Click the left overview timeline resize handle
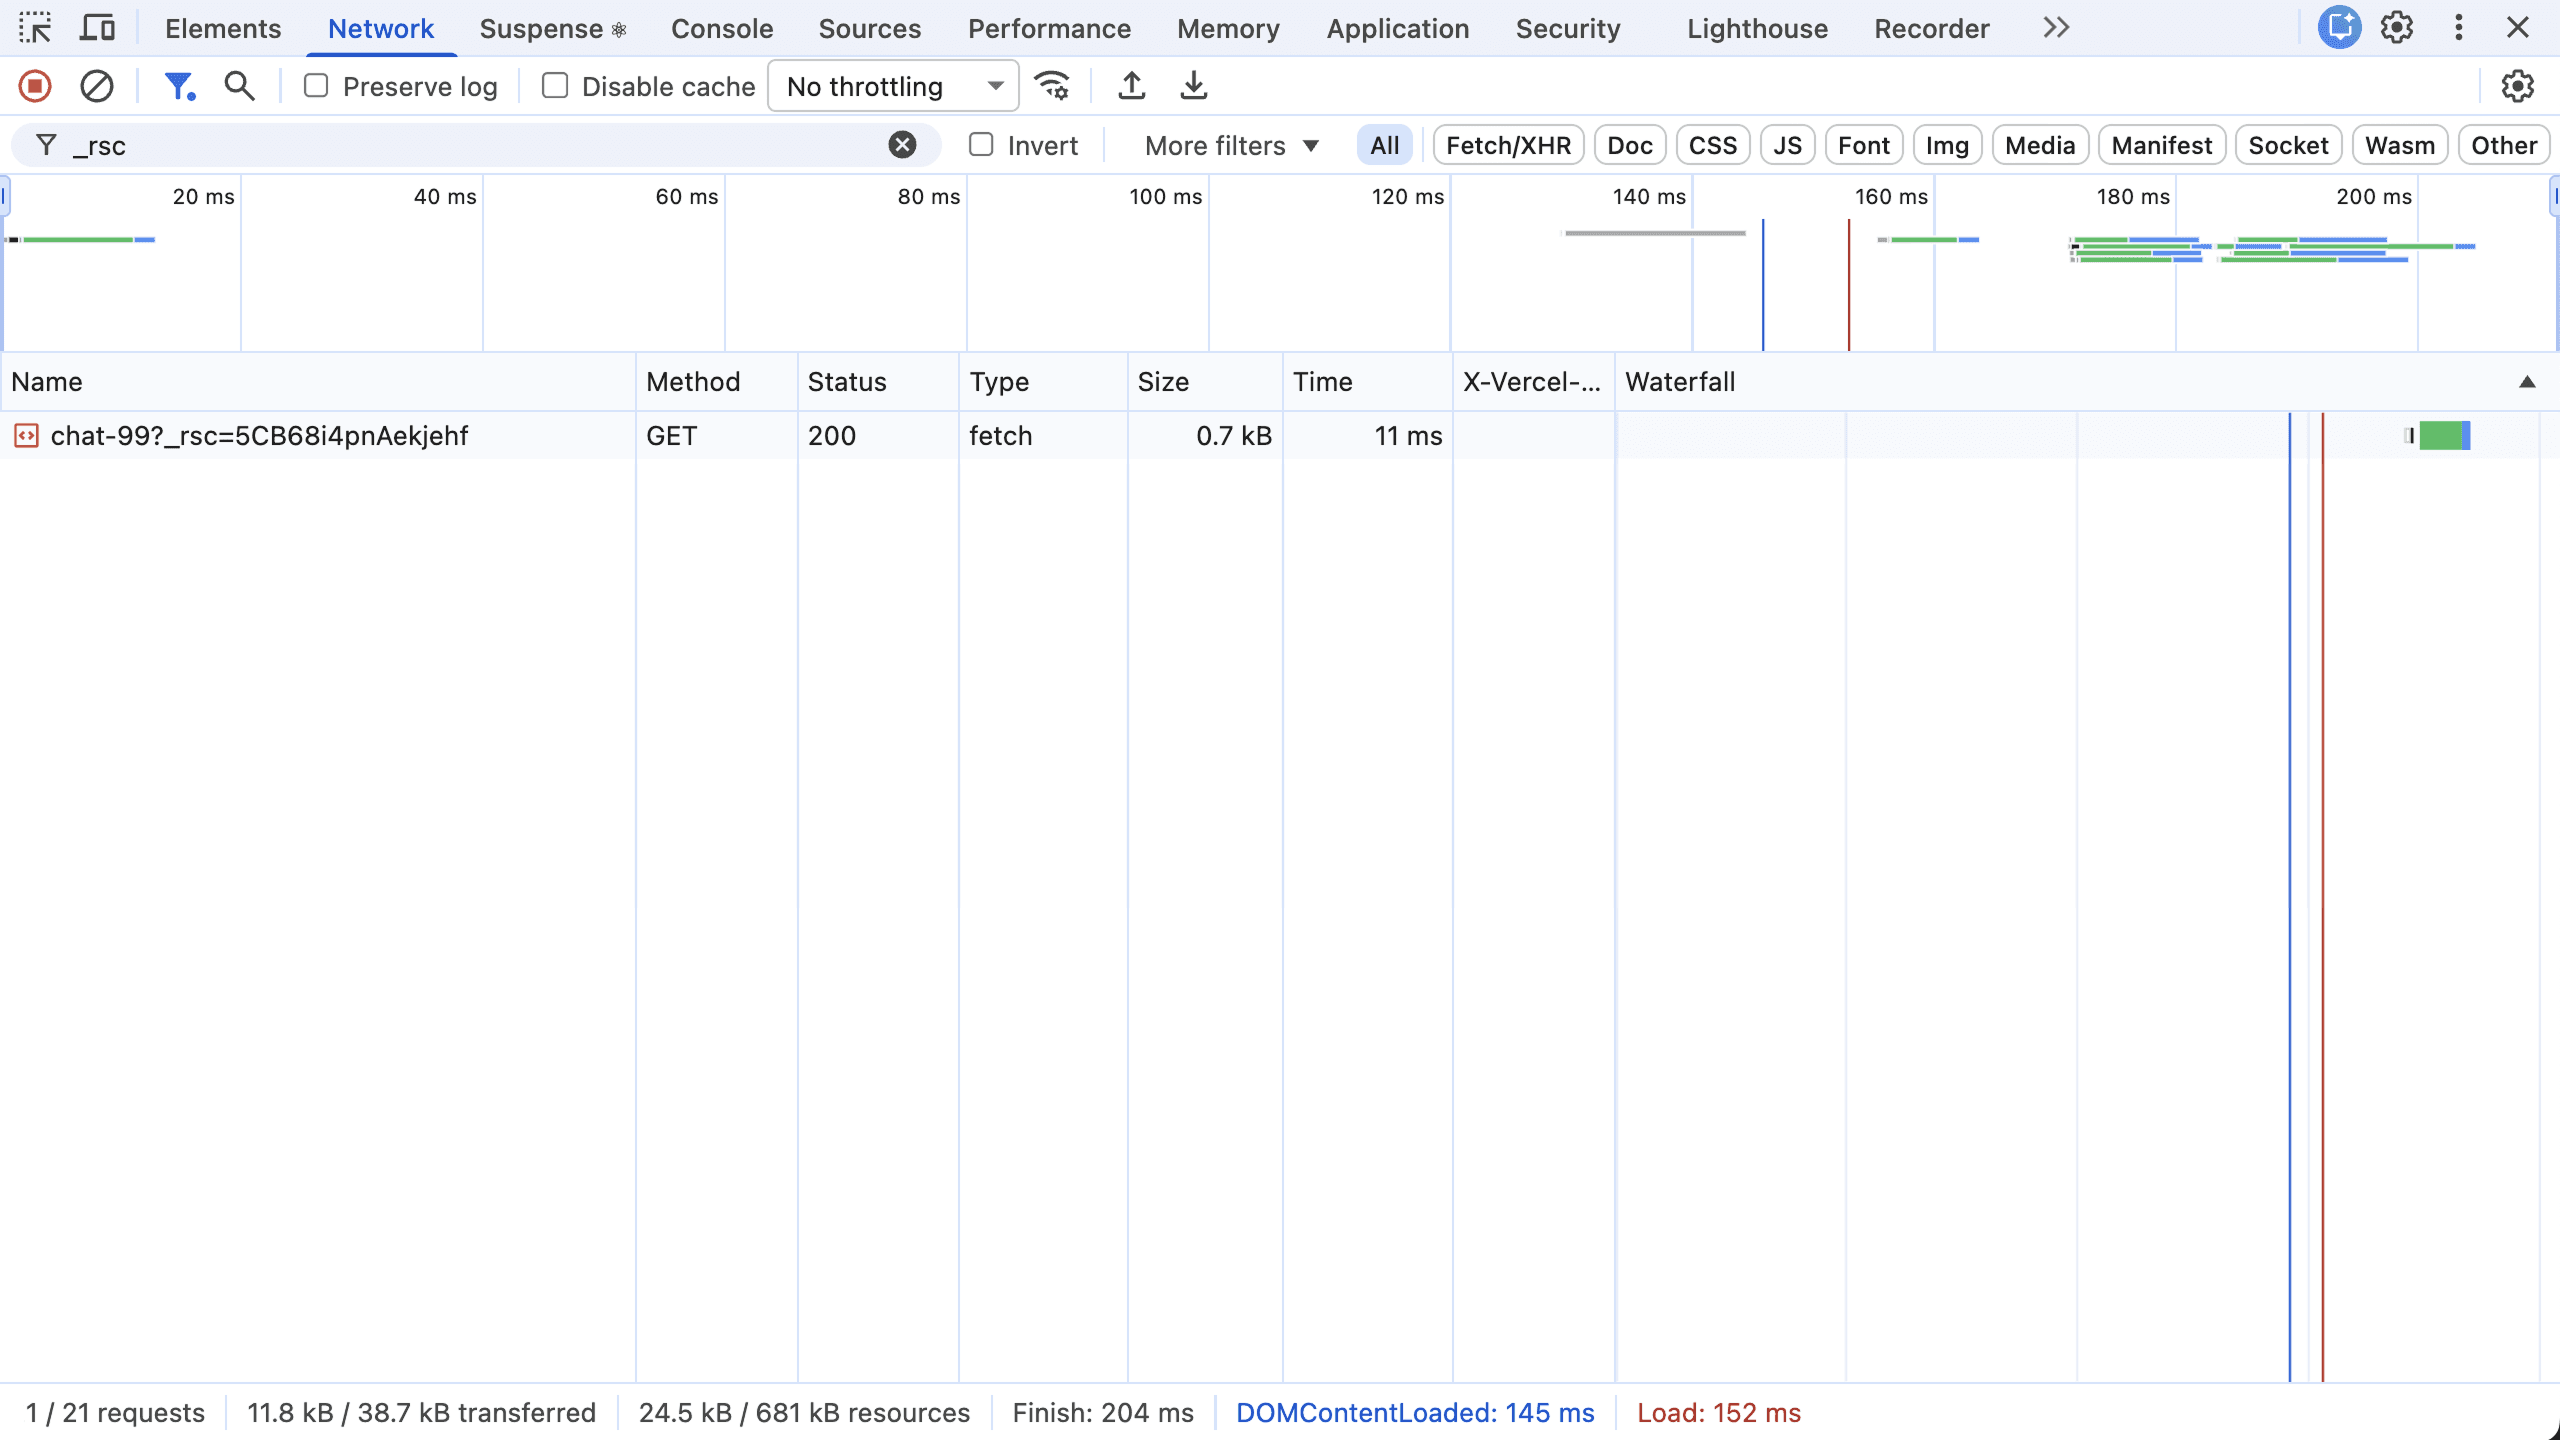Screen dimensions: 2560x1440 click(x=4, y=197)
